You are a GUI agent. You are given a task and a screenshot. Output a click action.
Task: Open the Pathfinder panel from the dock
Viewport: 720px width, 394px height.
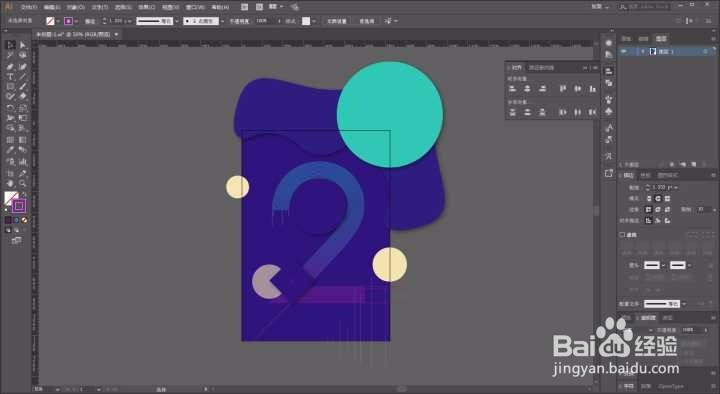pos(609,84)
